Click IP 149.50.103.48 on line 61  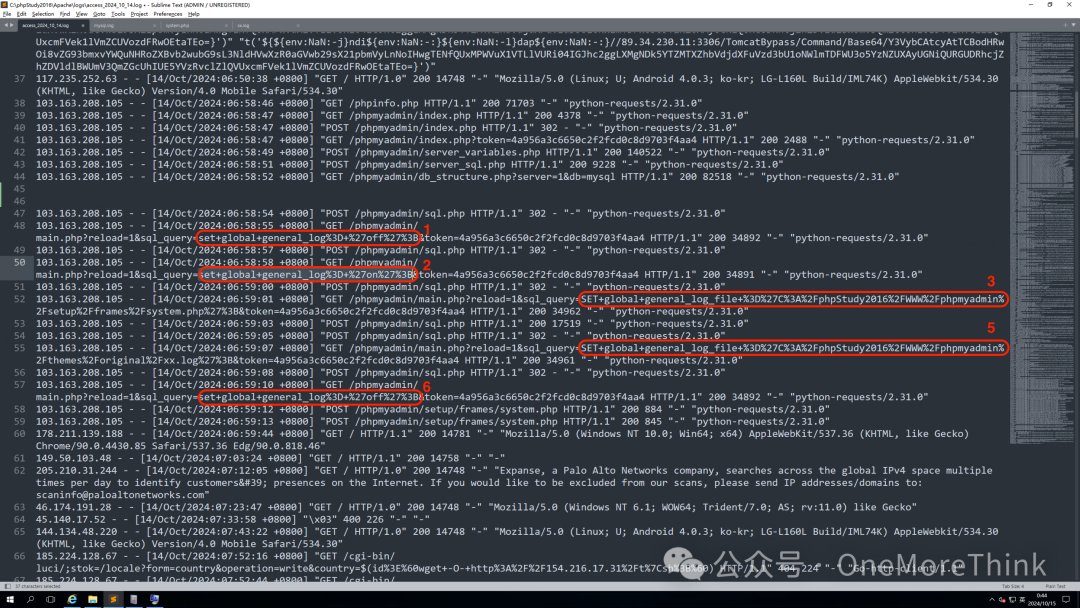74,458
